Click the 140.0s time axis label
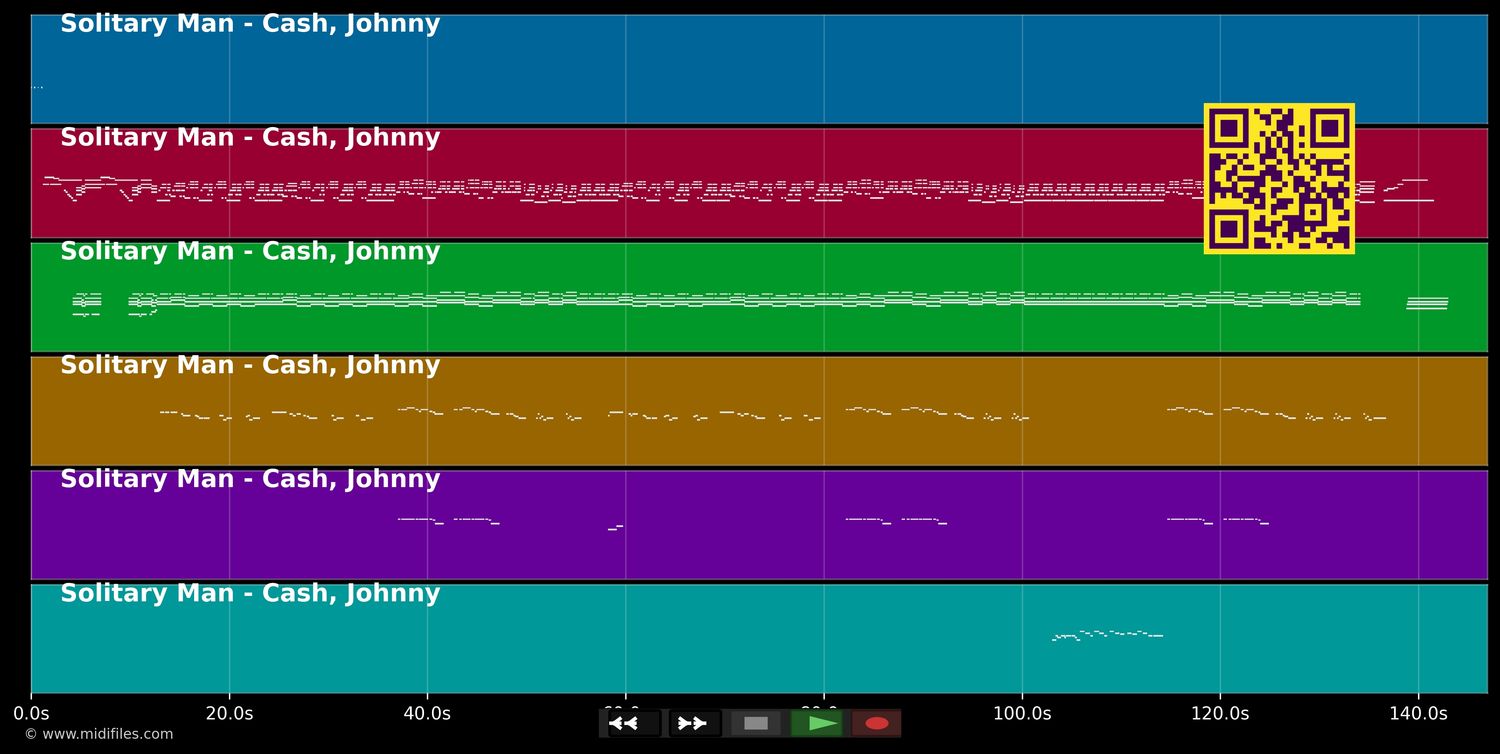This screenshot has height=754, width=1500. [1418, 713]
